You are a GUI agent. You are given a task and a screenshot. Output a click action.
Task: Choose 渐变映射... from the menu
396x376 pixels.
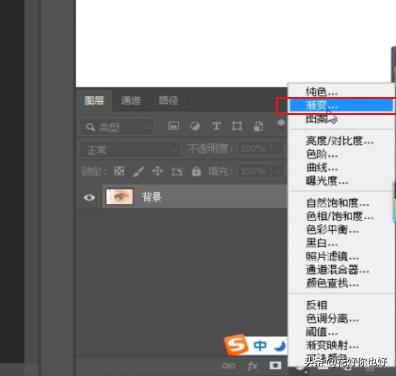click(x=341, y=345)
